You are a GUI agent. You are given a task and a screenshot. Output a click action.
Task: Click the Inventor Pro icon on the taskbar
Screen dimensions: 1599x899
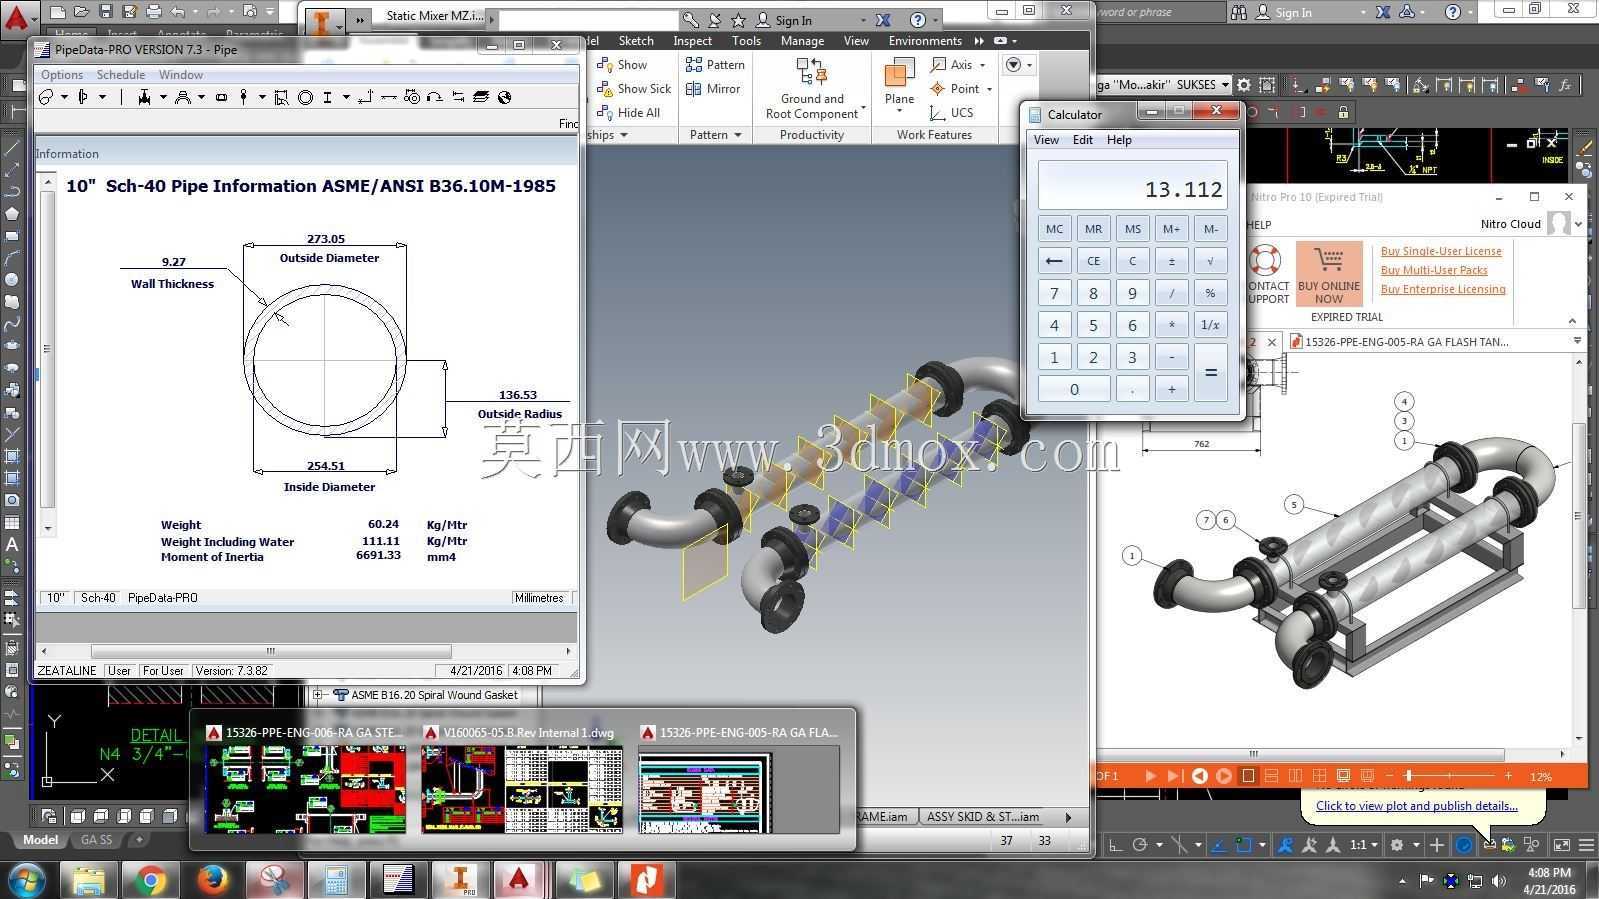tap(460, 880)
